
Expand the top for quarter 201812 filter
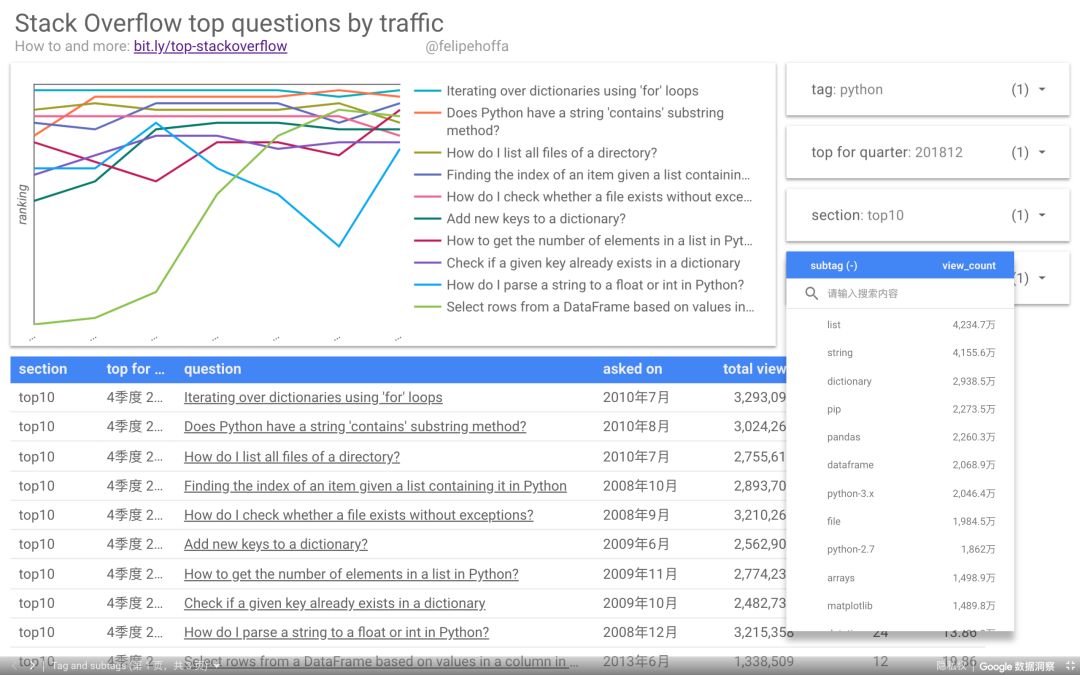tap(927, 152)
